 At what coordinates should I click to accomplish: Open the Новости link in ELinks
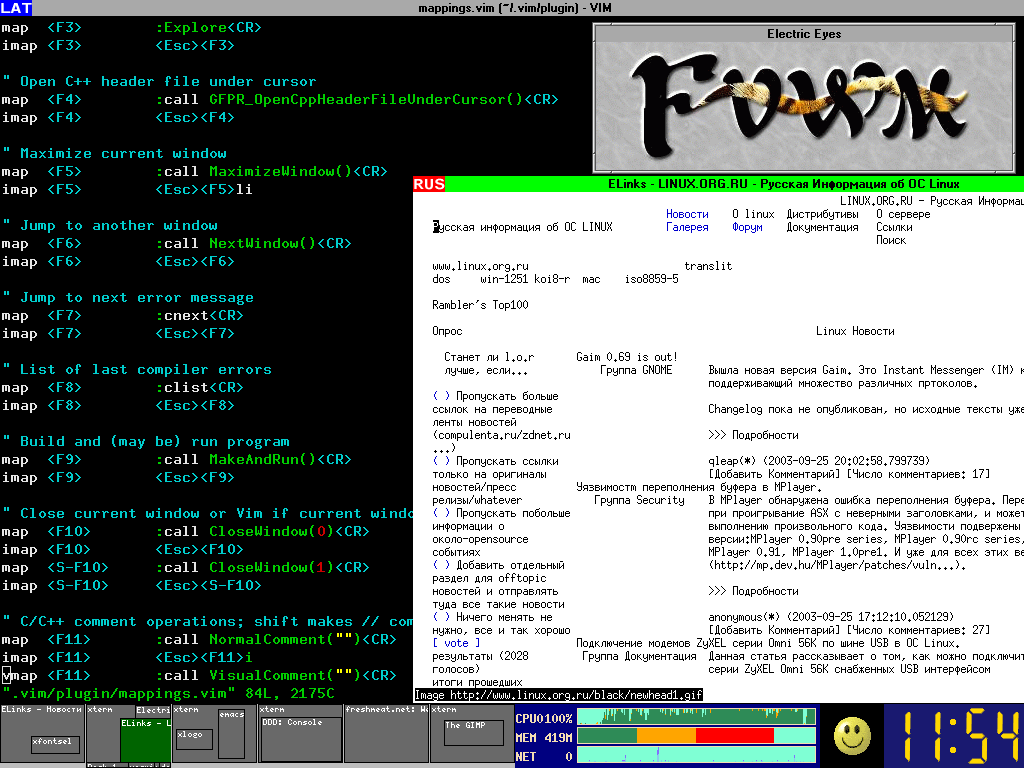pos(687,214)
